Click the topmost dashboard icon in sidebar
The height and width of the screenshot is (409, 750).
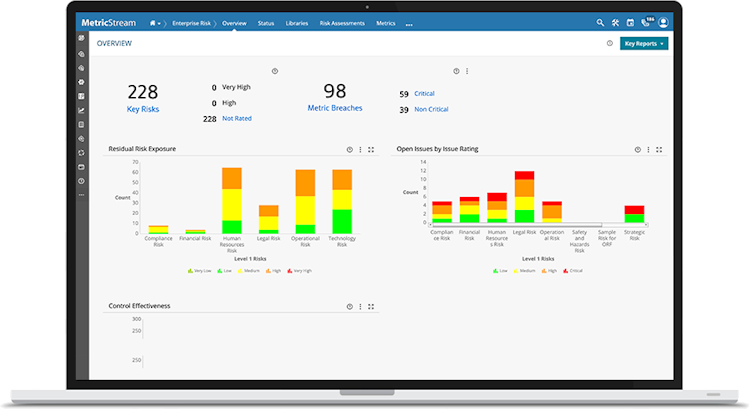click(81, 38)
